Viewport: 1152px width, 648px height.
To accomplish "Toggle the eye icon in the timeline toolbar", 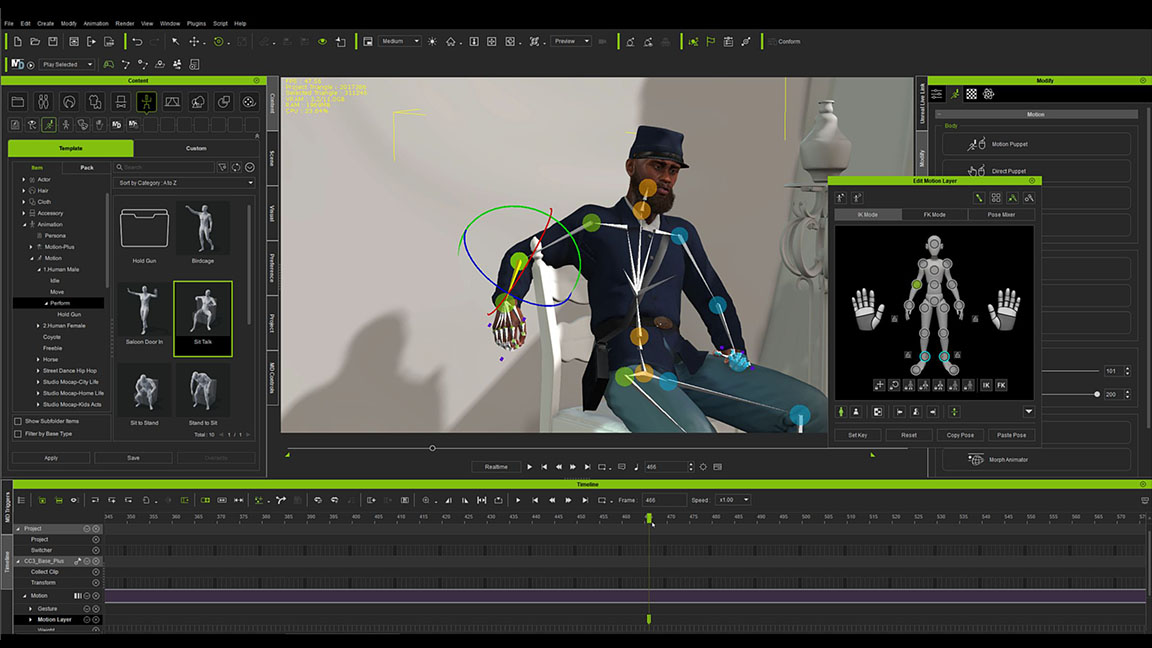I will (73, 500).
